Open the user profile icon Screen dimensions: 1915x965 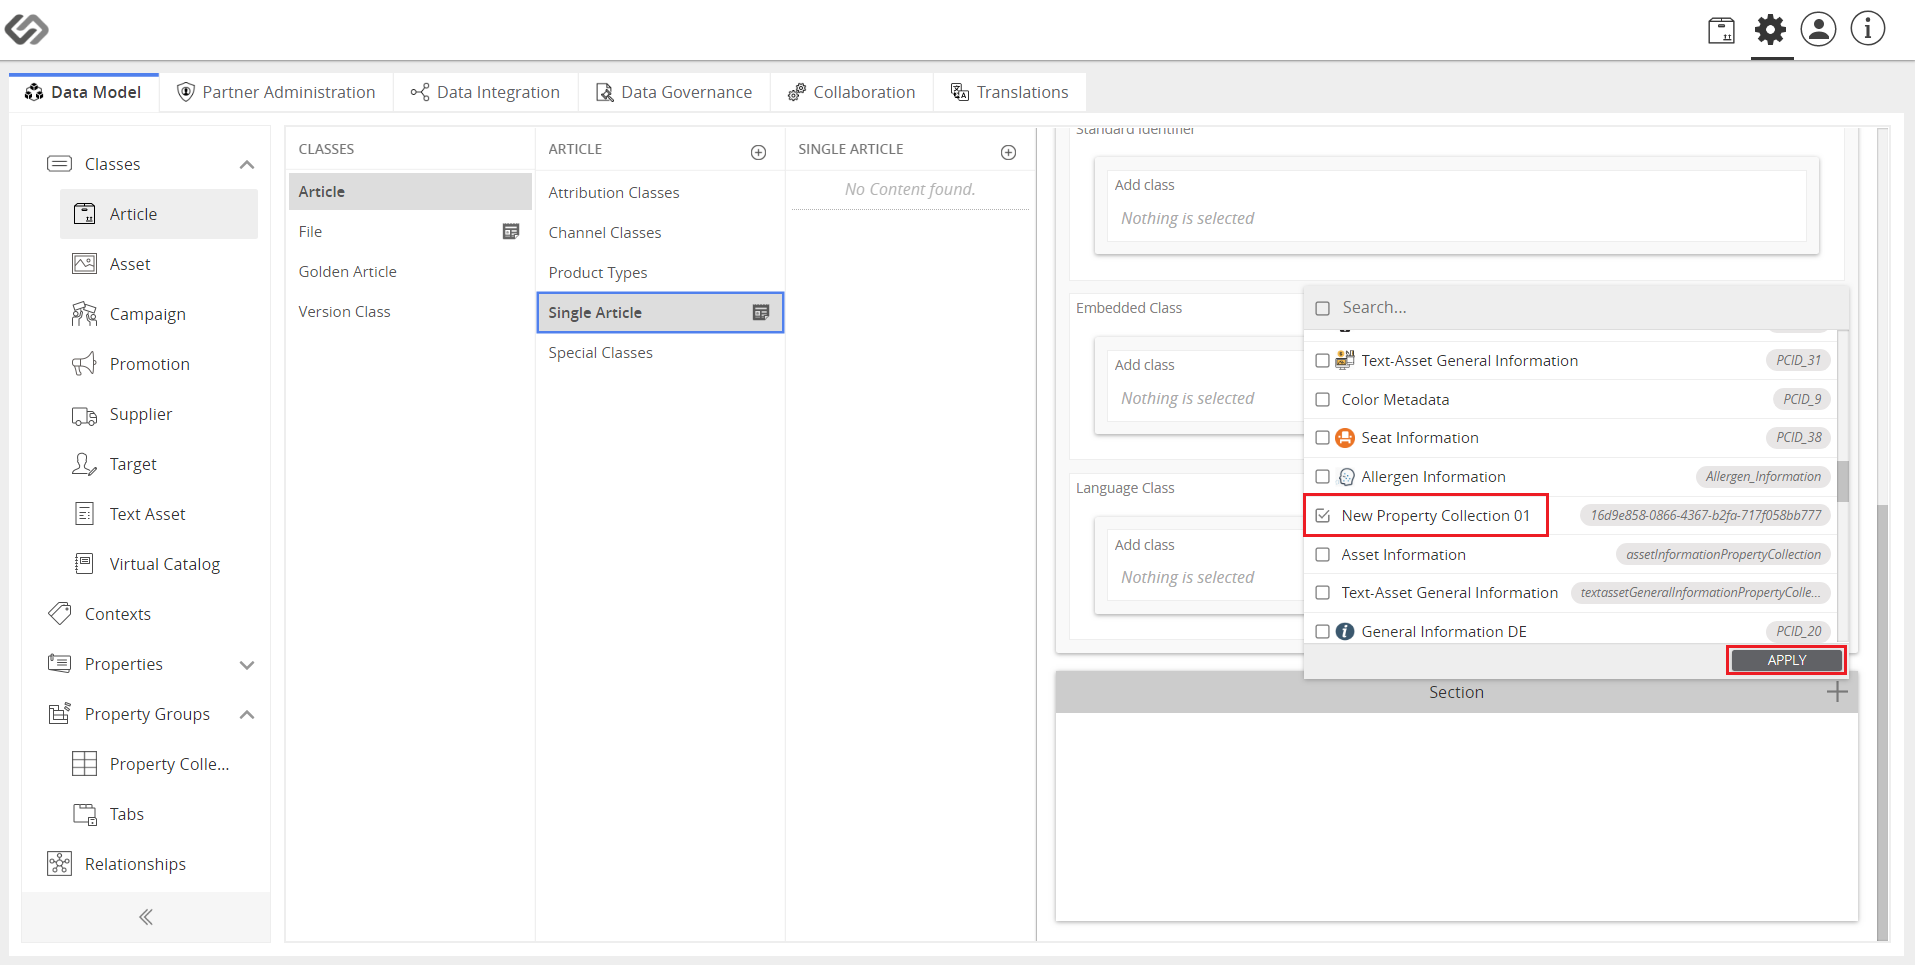click(1818, 29)
